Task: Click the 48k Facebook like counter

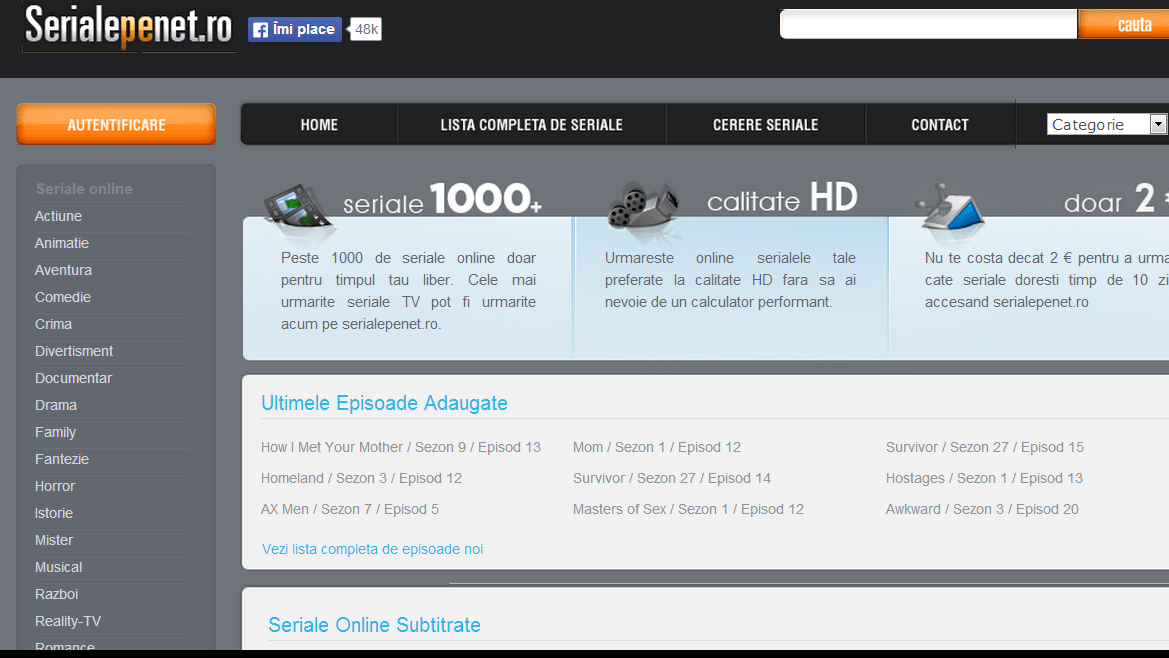Action: [367, 30]
